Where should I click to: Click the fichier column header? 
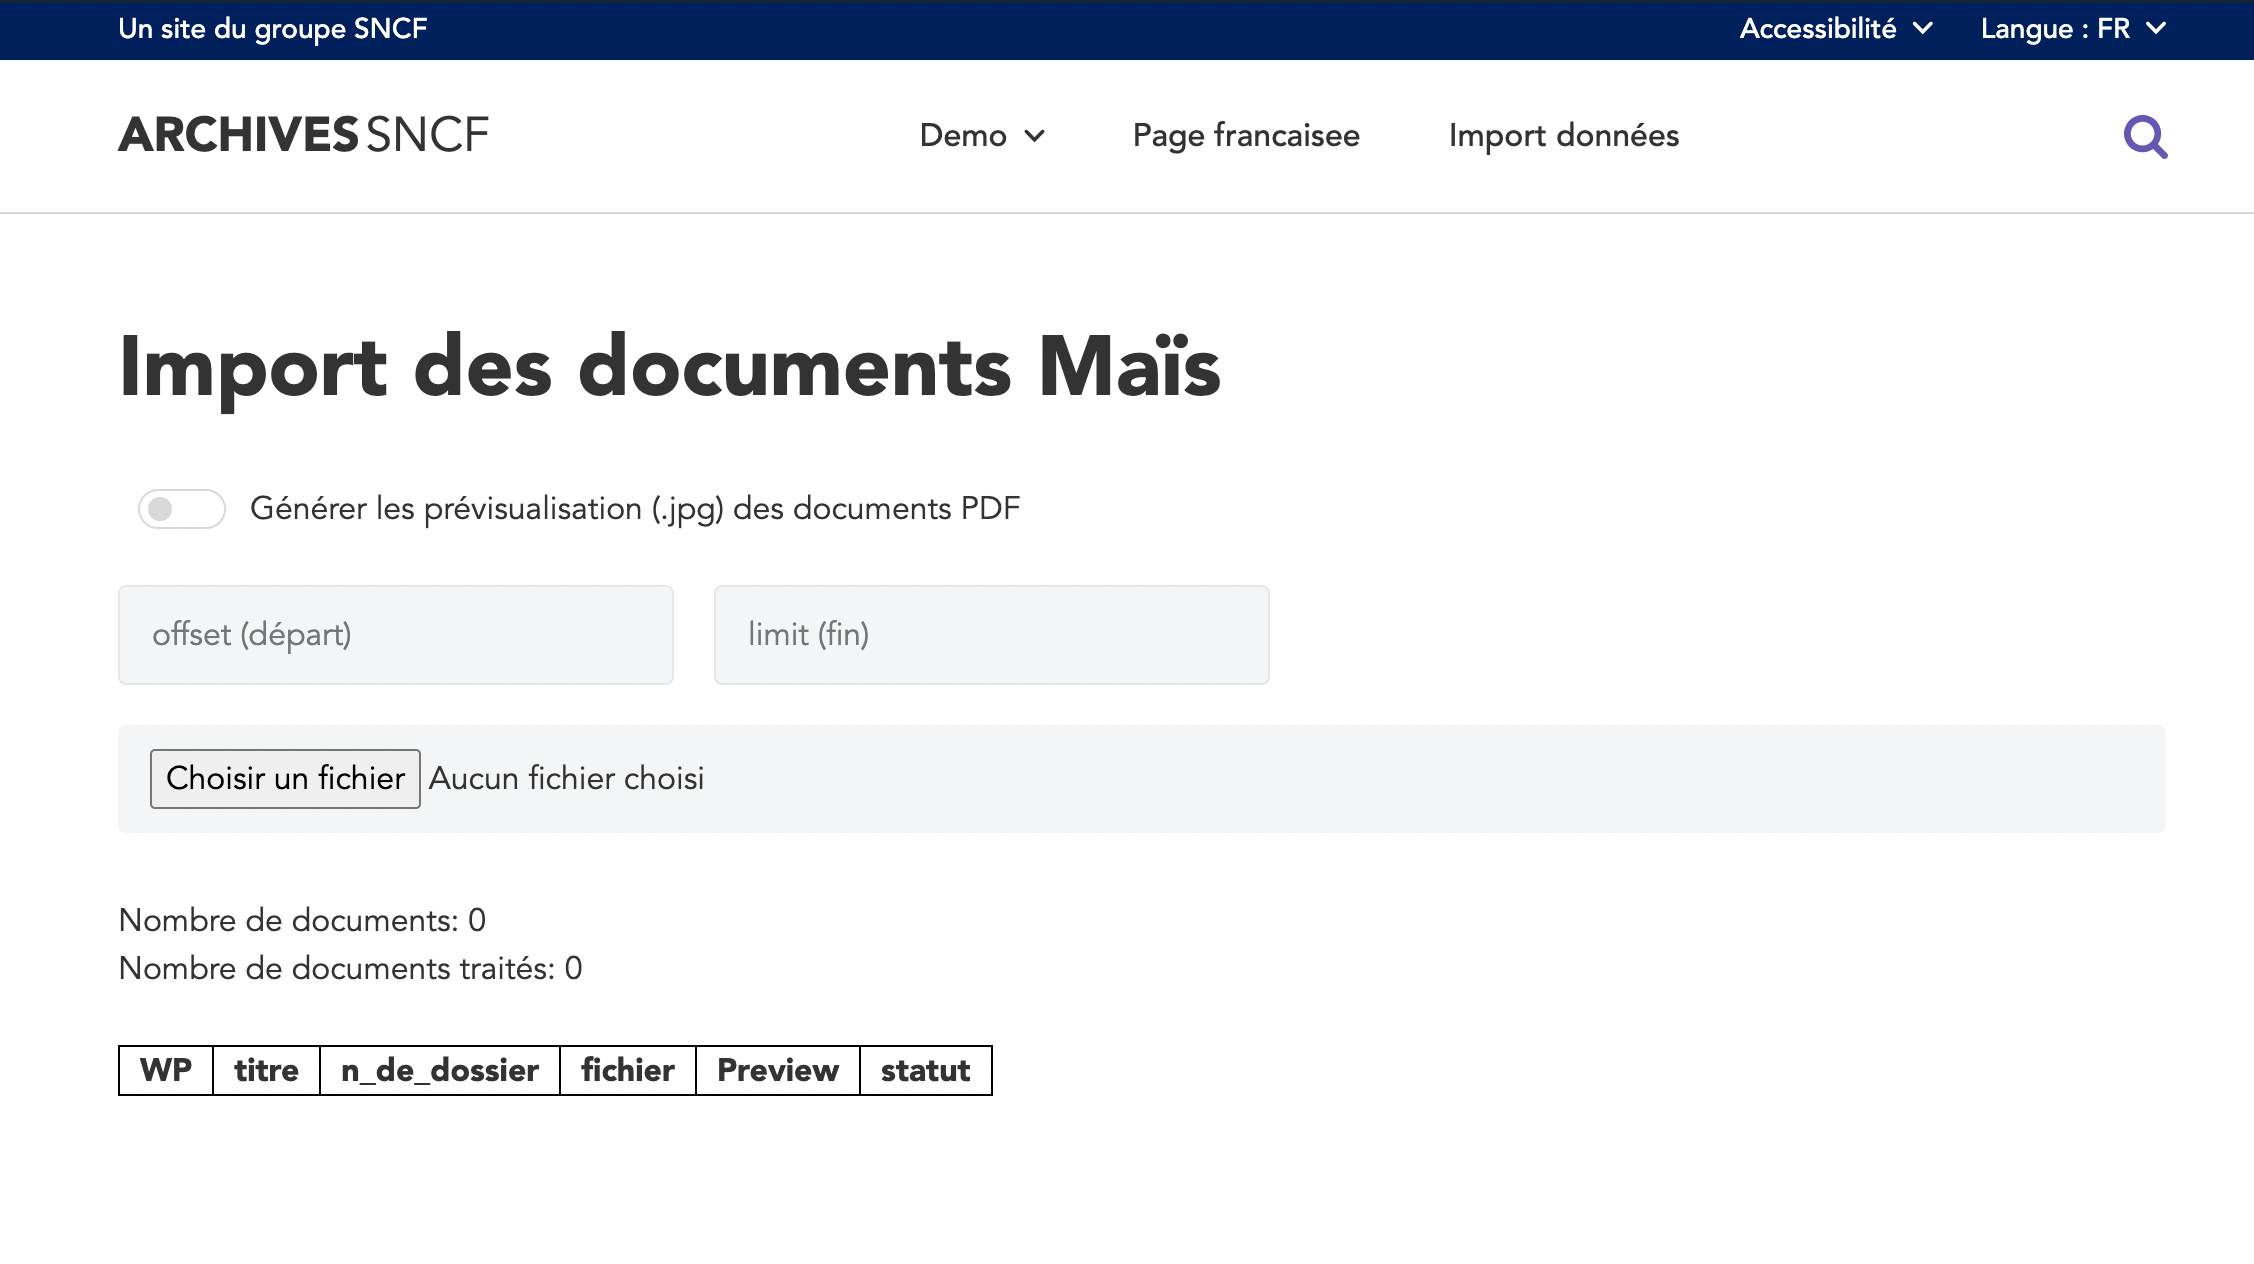click(628, 1070)
